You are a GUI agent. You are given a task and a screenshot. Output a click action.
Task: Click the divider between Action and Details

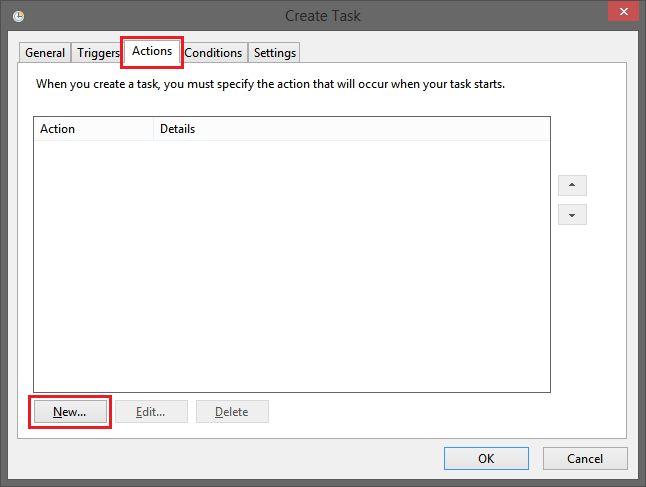[154, 129]
